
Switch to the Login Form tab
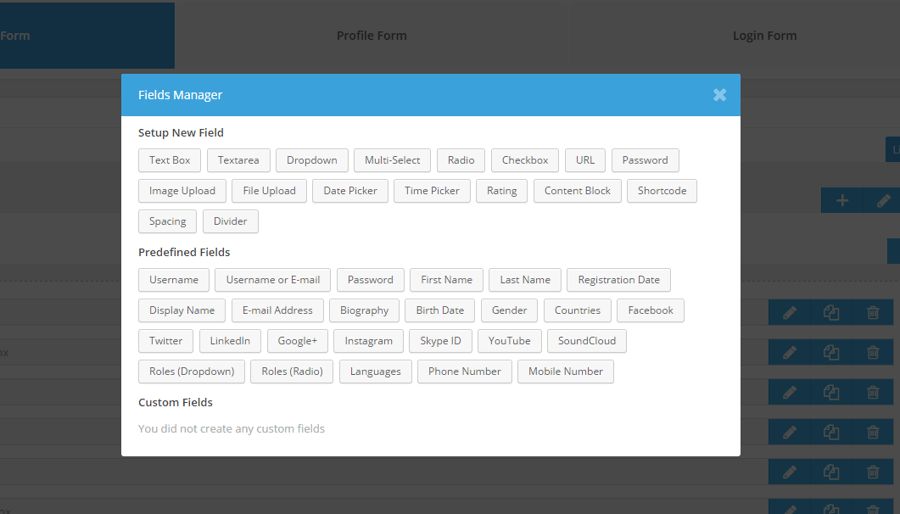click(765, 36)
